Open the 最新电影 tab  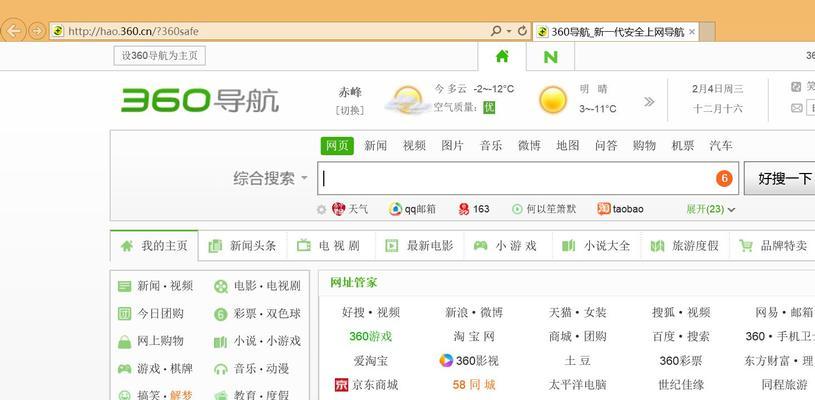point(420,246)
